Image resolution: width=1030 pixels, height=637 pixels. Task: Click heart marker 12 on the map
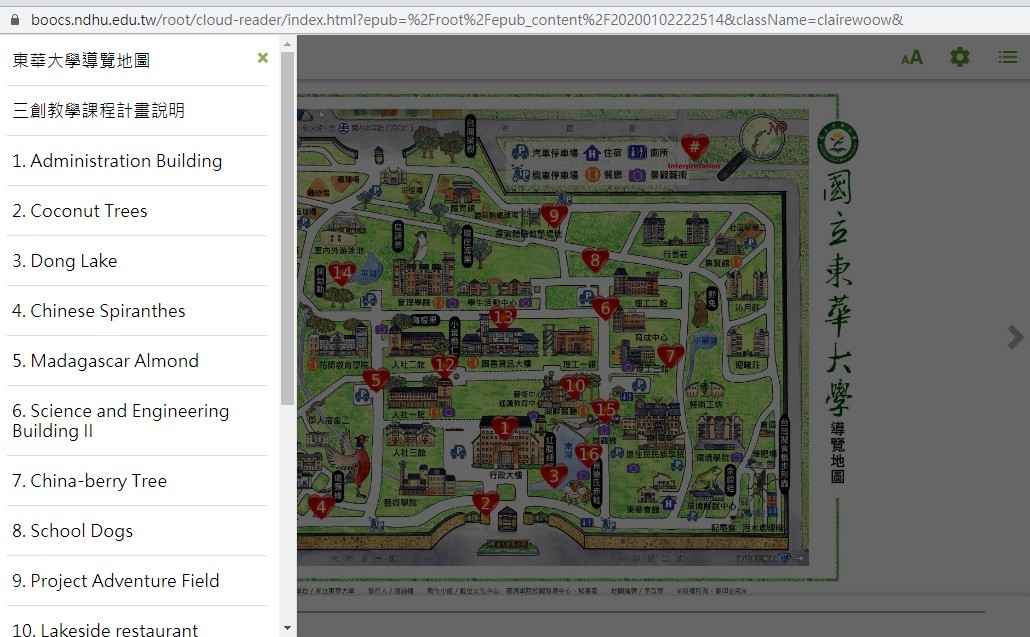click(445, 364)
